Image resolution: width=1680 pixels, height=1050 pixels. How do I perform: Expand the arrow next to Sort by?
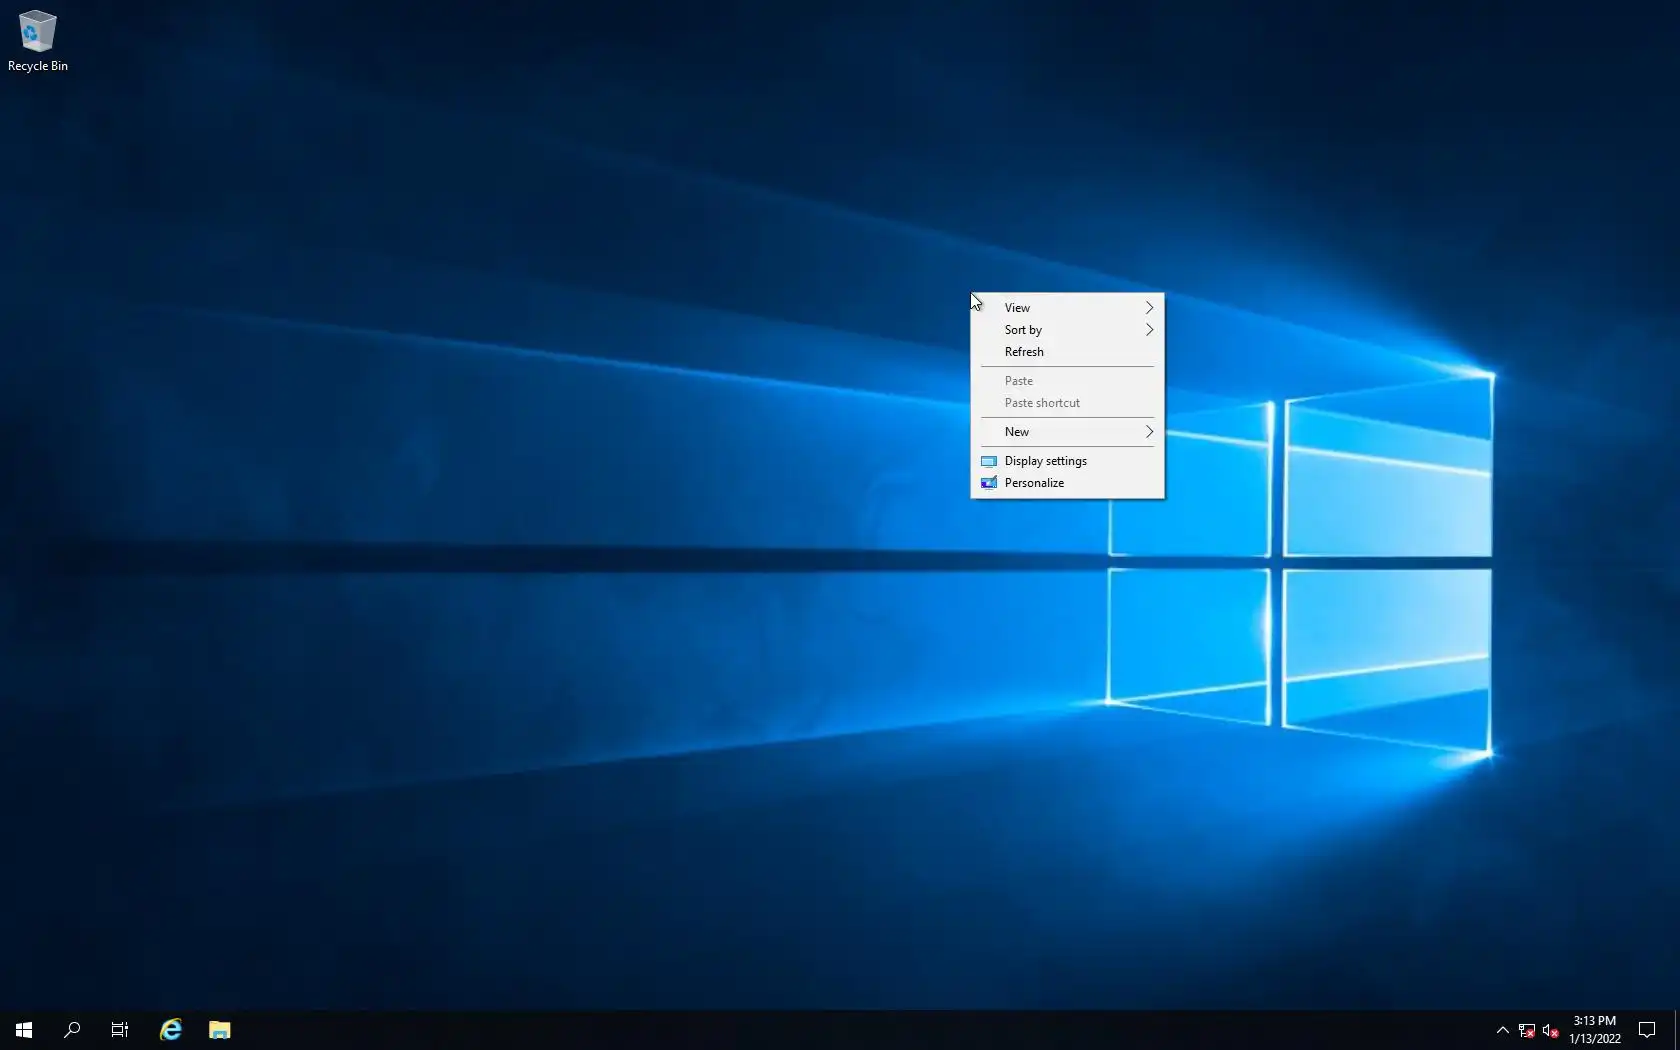(x=1149, y=330)
